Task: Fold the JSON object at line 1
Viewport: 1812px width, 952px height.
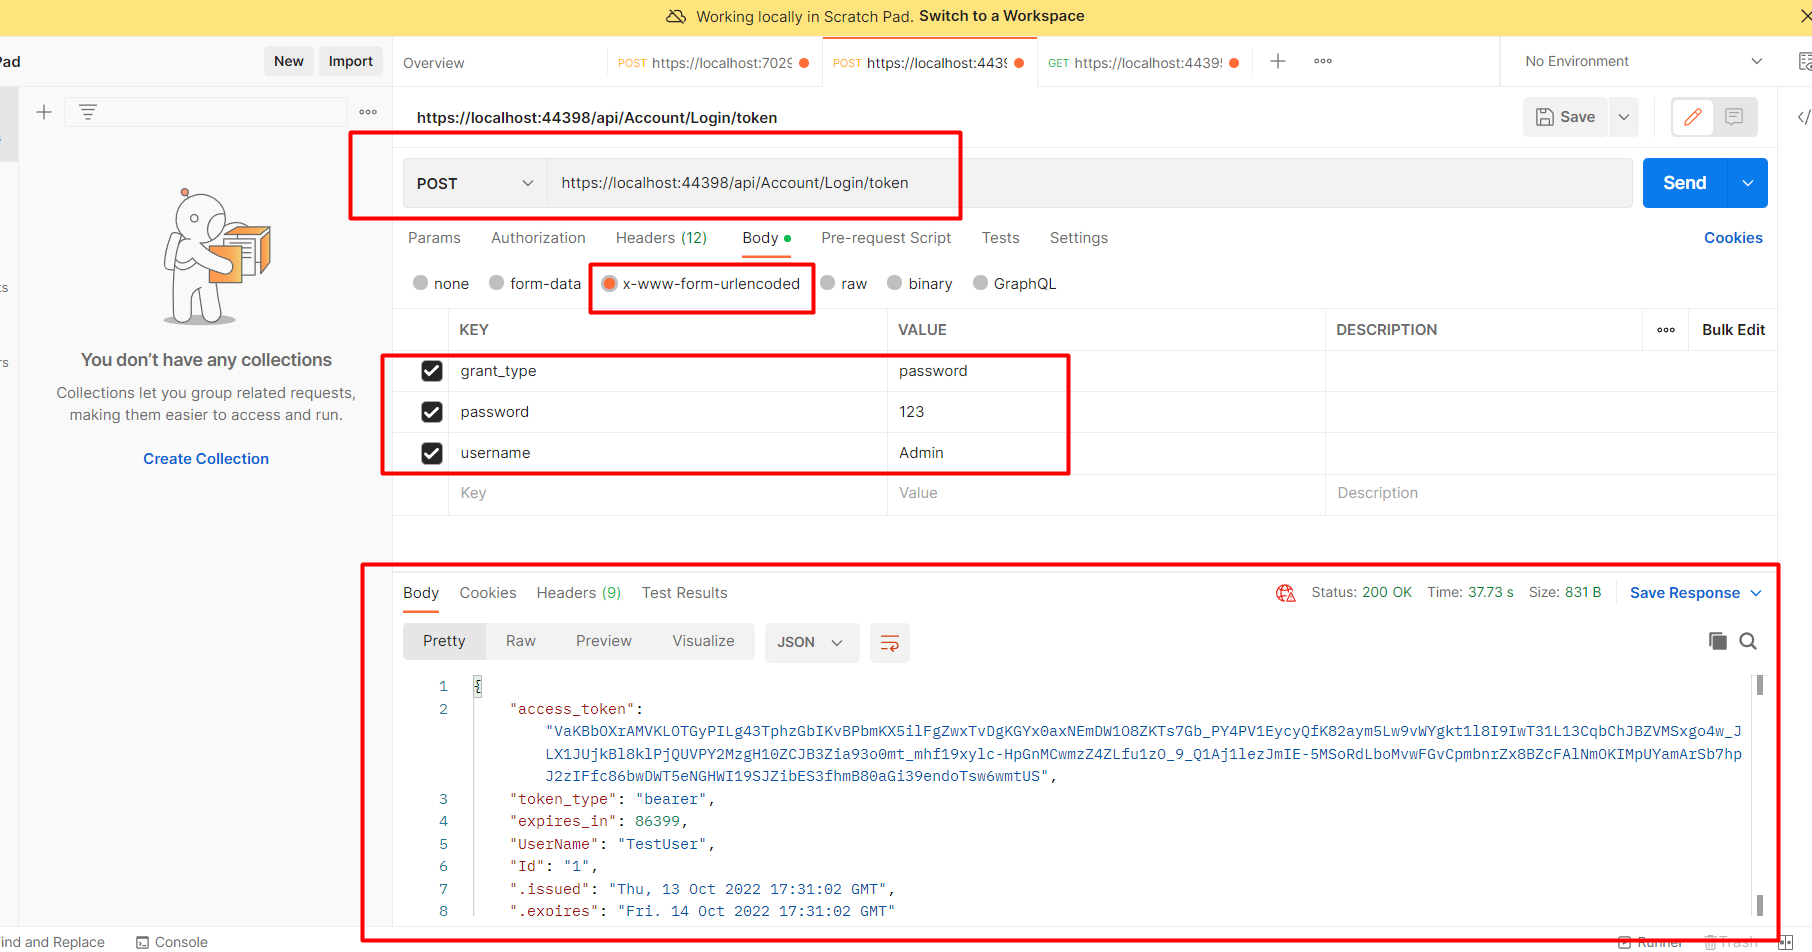Action: [x=478, y=686]
